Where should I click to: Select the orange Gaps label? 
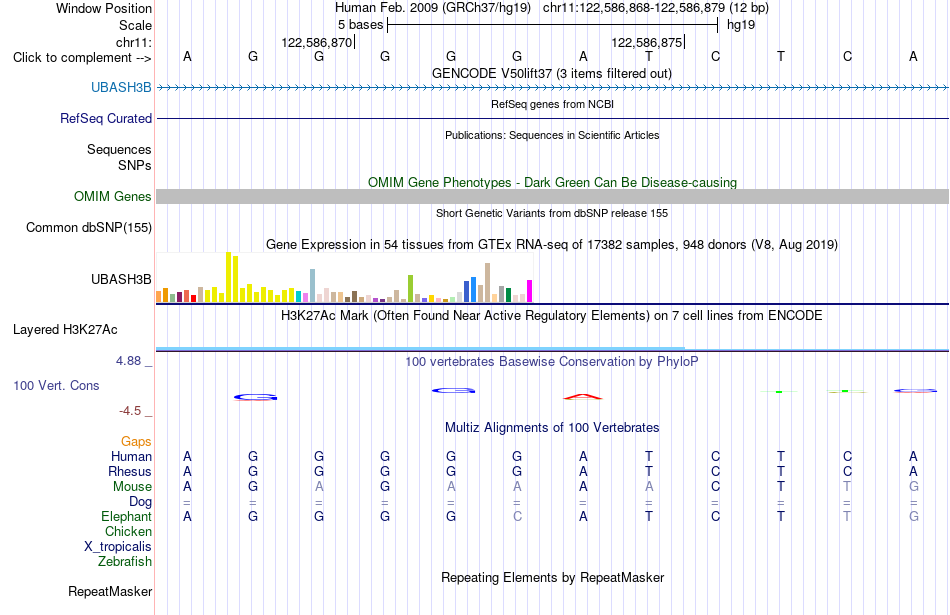click(x=136, y=441)
